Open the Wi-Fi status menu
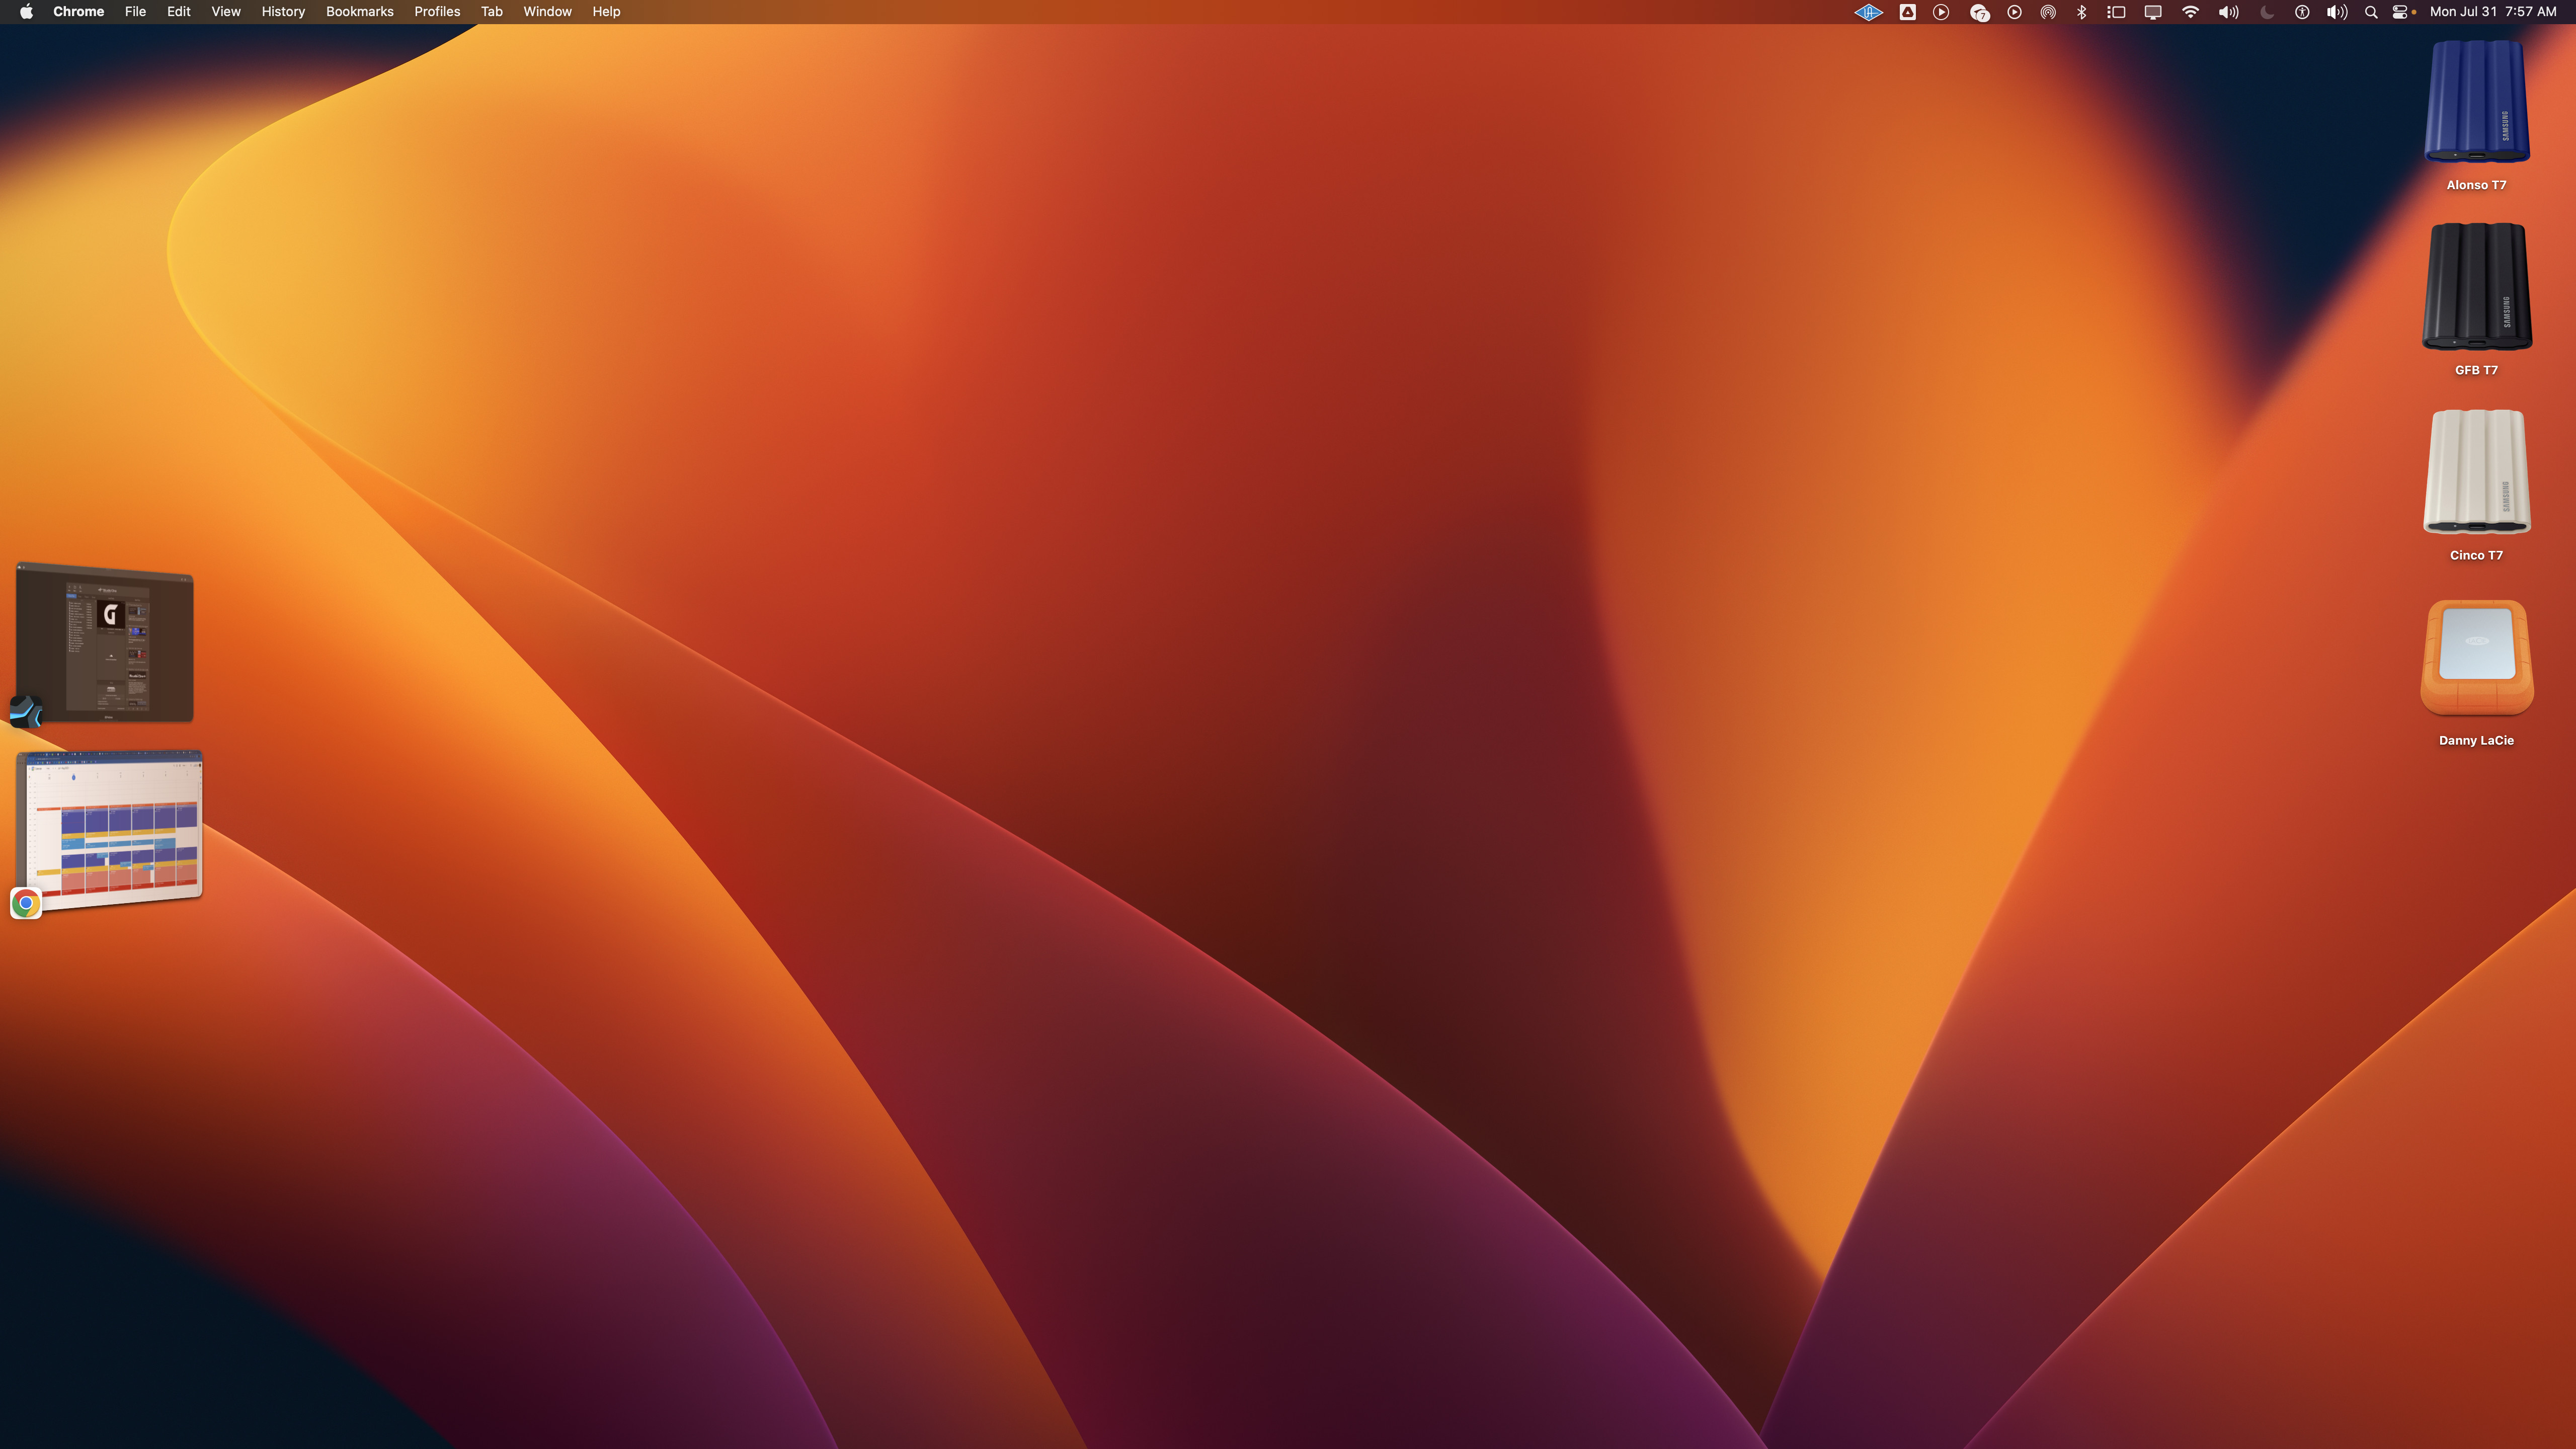2576x1449 pixels. [2190, 12]
